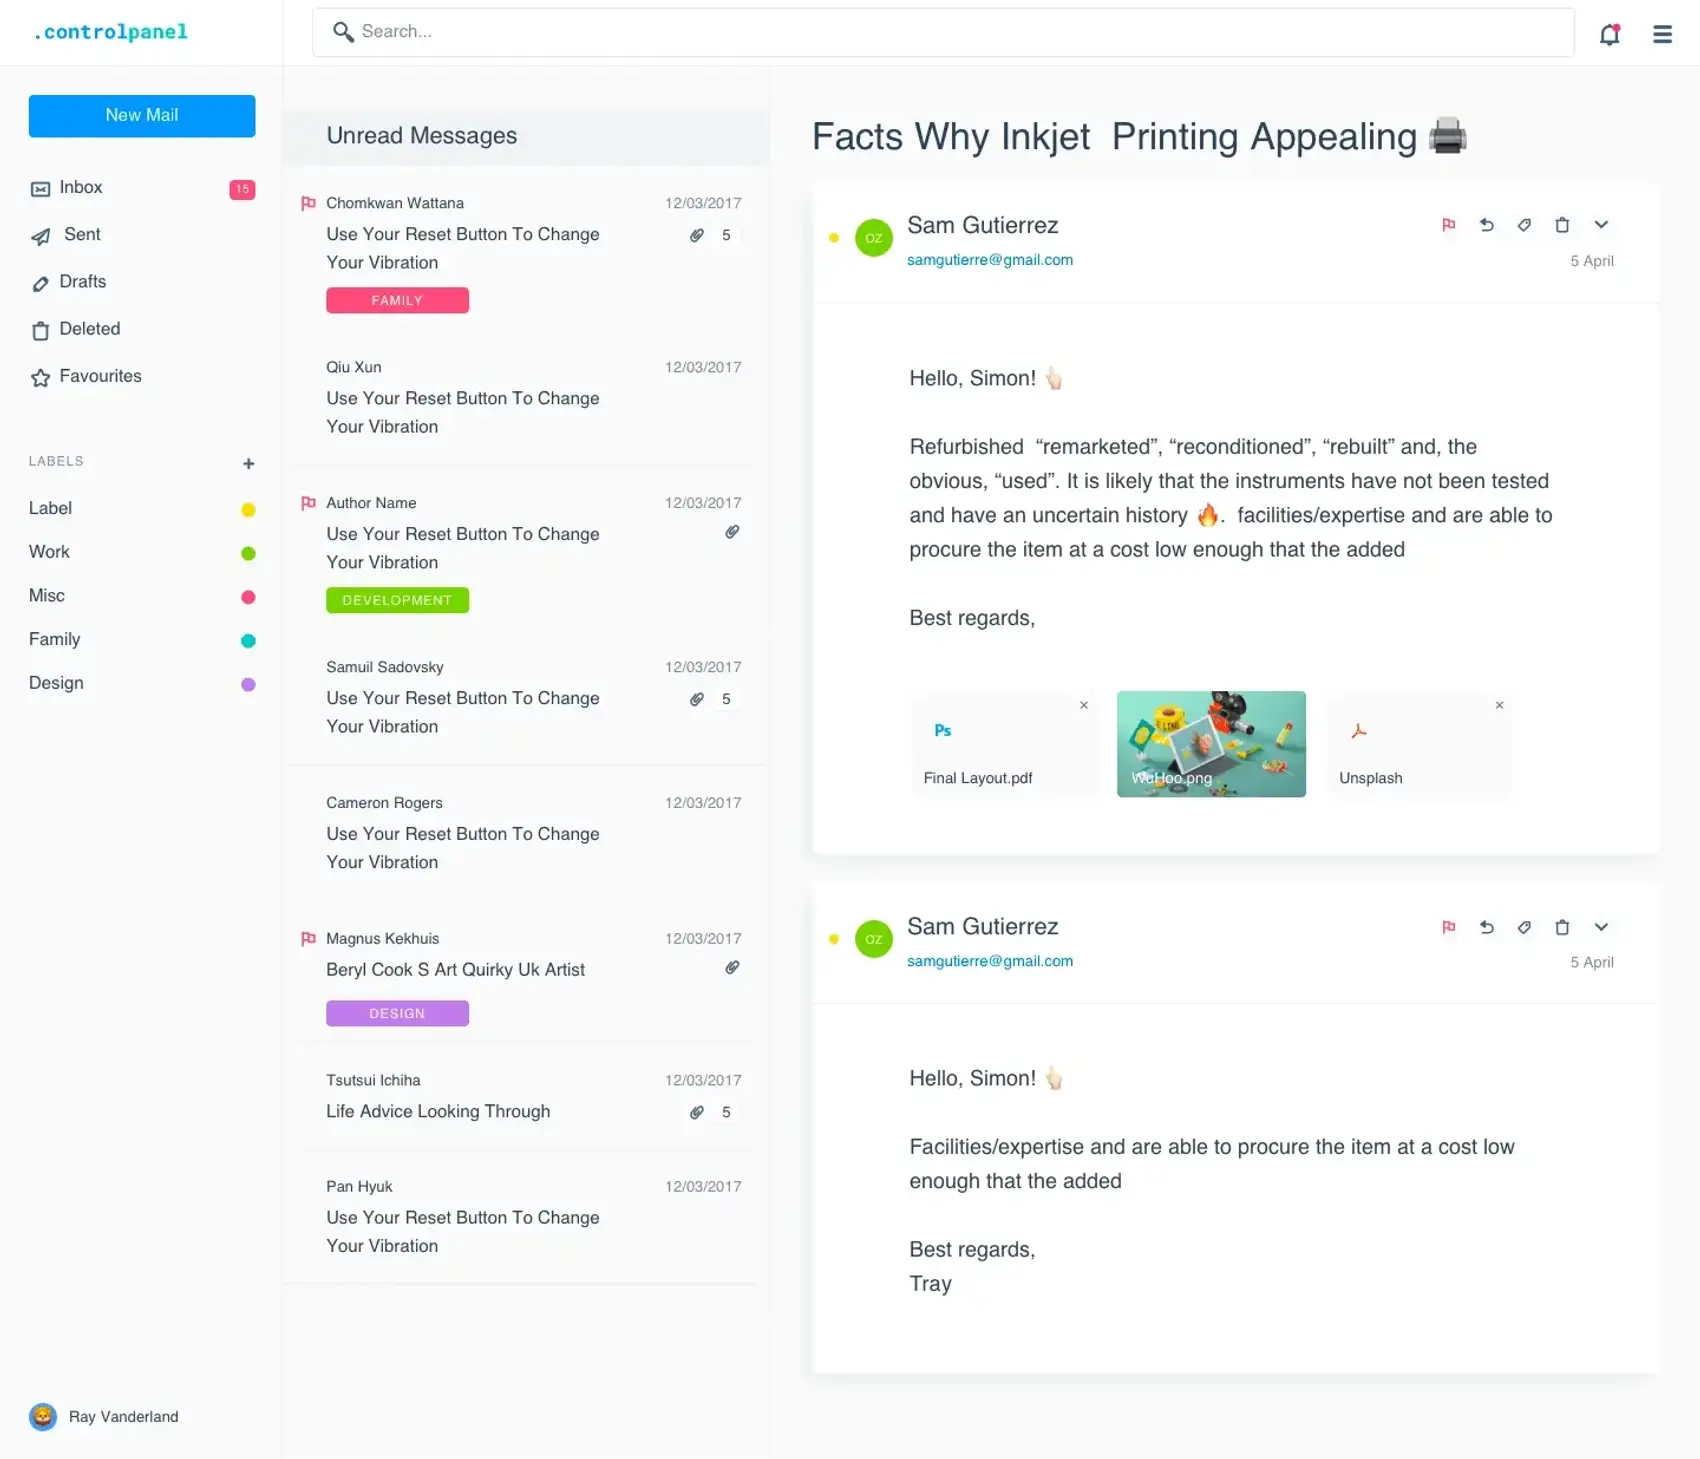
Task: Select the purple Design label dot
Action: coord(248,684)
